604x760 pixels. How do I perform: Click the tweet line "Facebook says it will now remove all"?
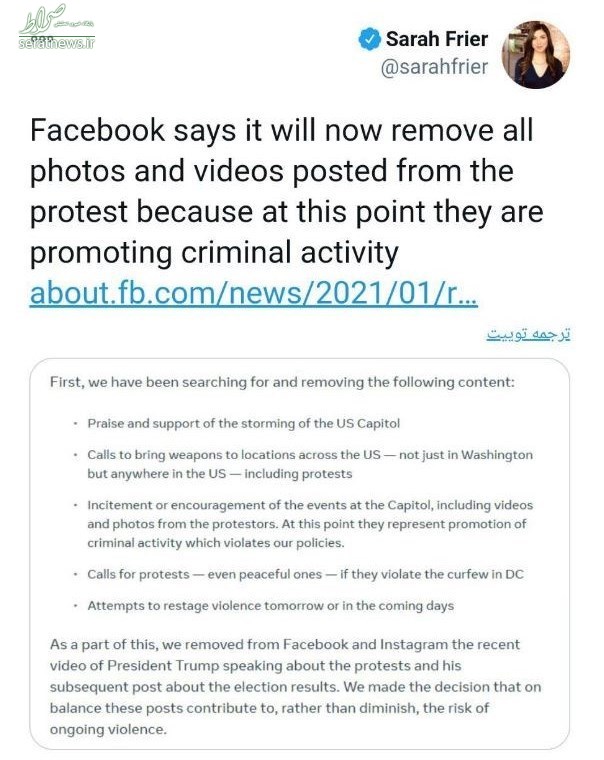point(282,130)
